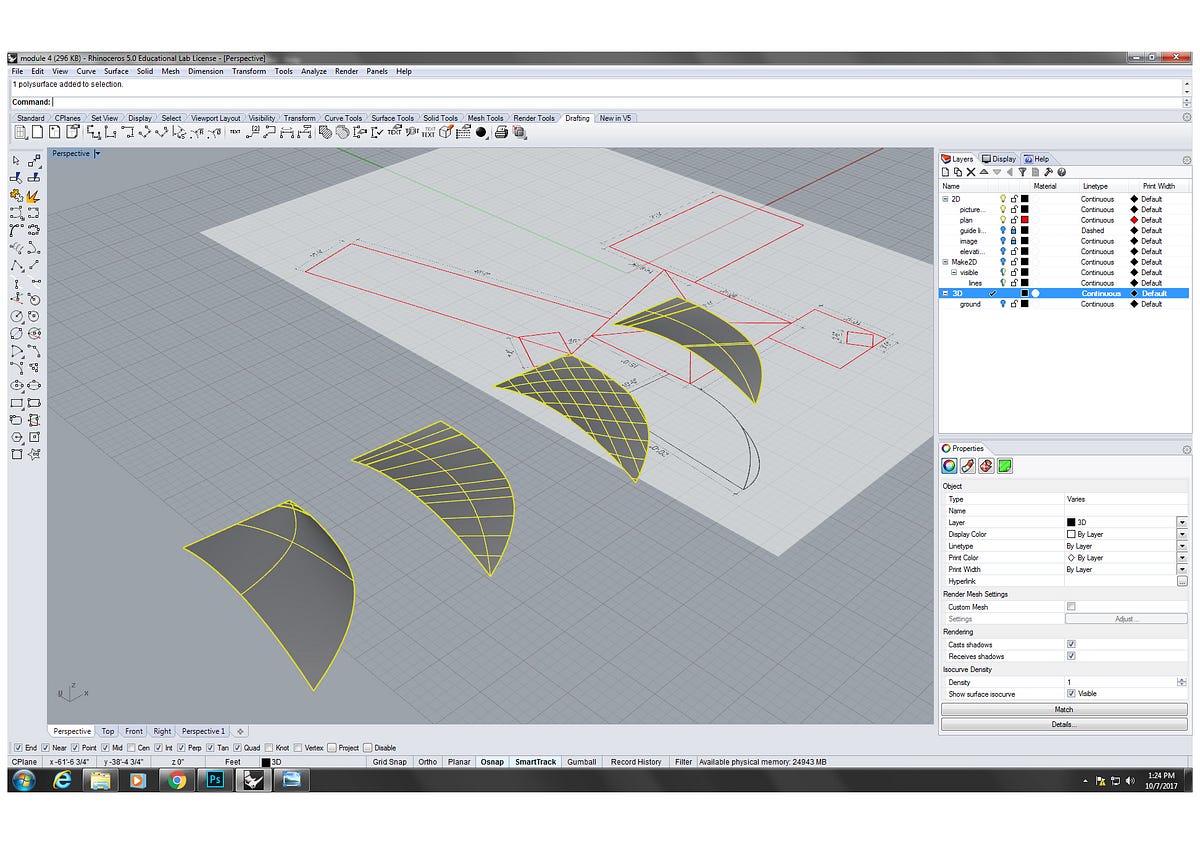Open the Layer dropdown in Properties panel
1200x844 pixels.
pyautogui.click(x=1181, y=522)
